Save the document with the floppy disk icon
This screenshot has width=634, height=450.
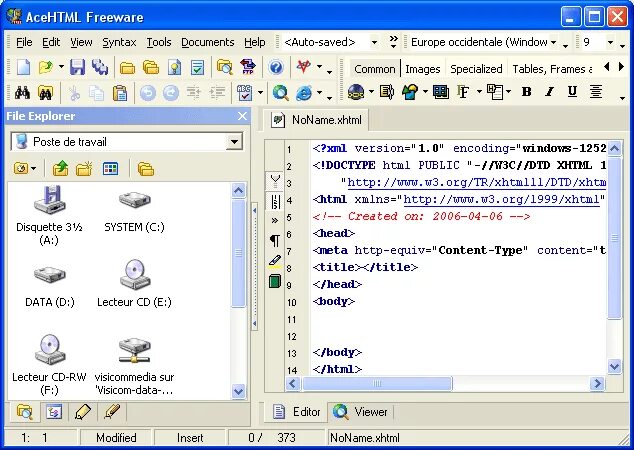pyautogui.click(x=77, y=67)
